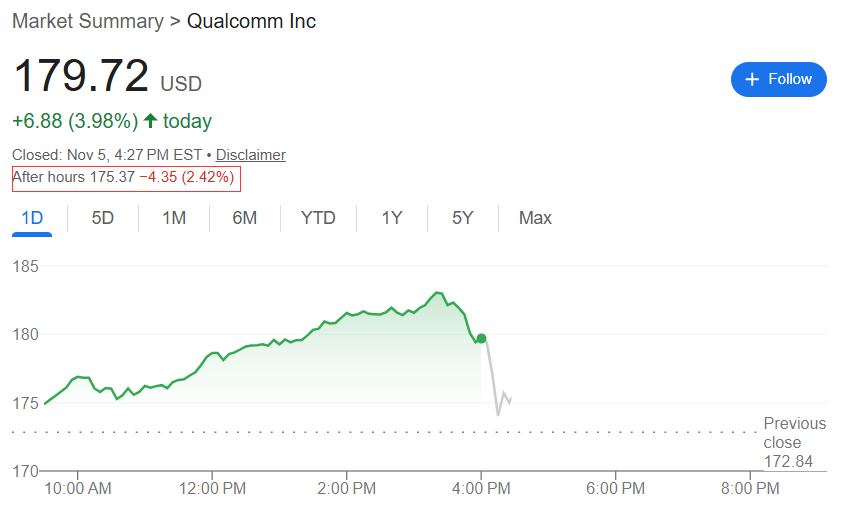Show the Max time range chart
Image resolution: width=853 pixels, height=517 pixels.
point(535,218)
